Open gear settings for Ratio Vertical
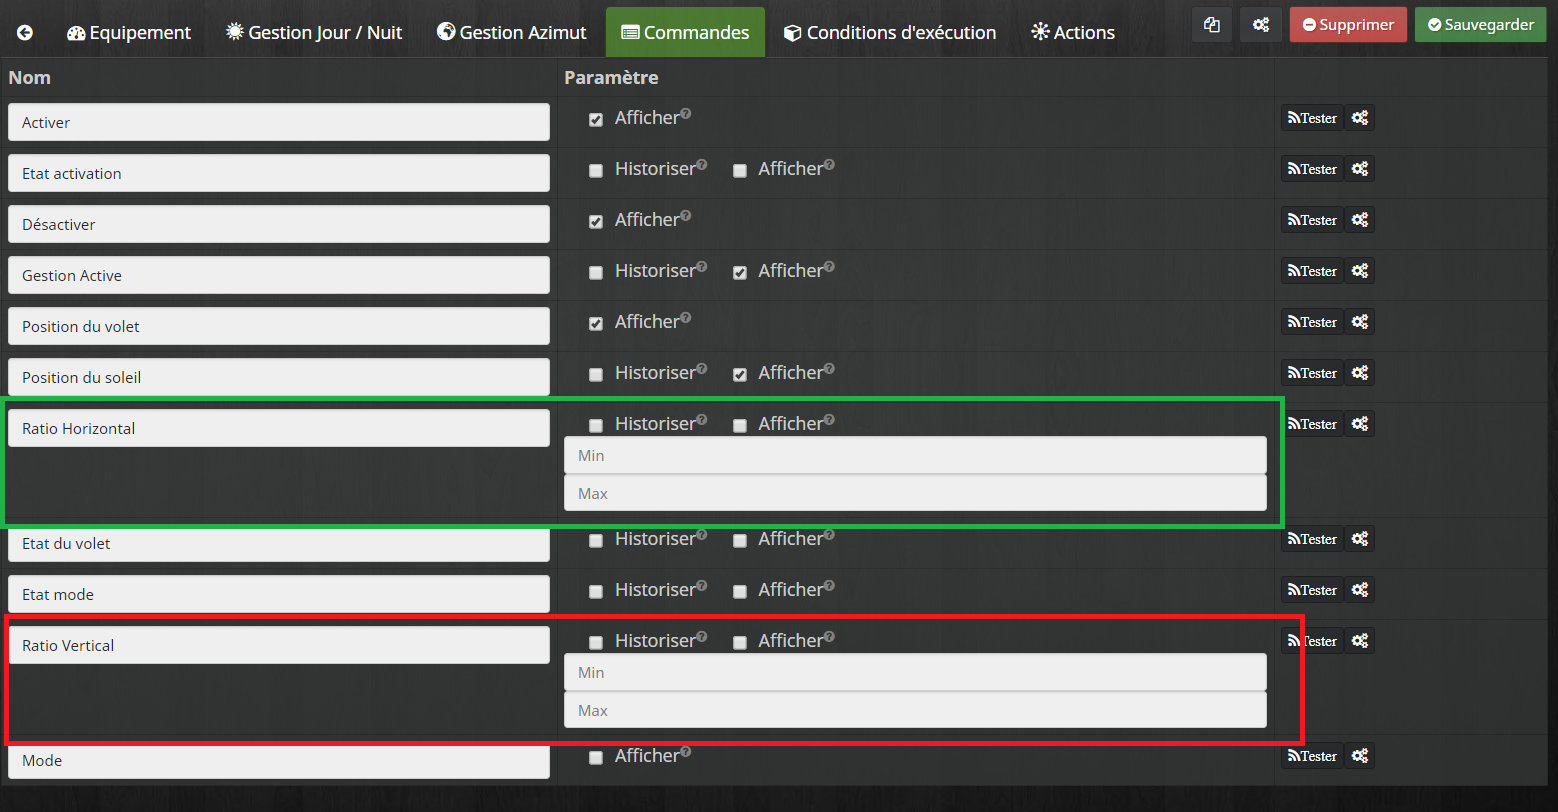Viewport: 1558px width, 812px height. [x=1359, y=641]
